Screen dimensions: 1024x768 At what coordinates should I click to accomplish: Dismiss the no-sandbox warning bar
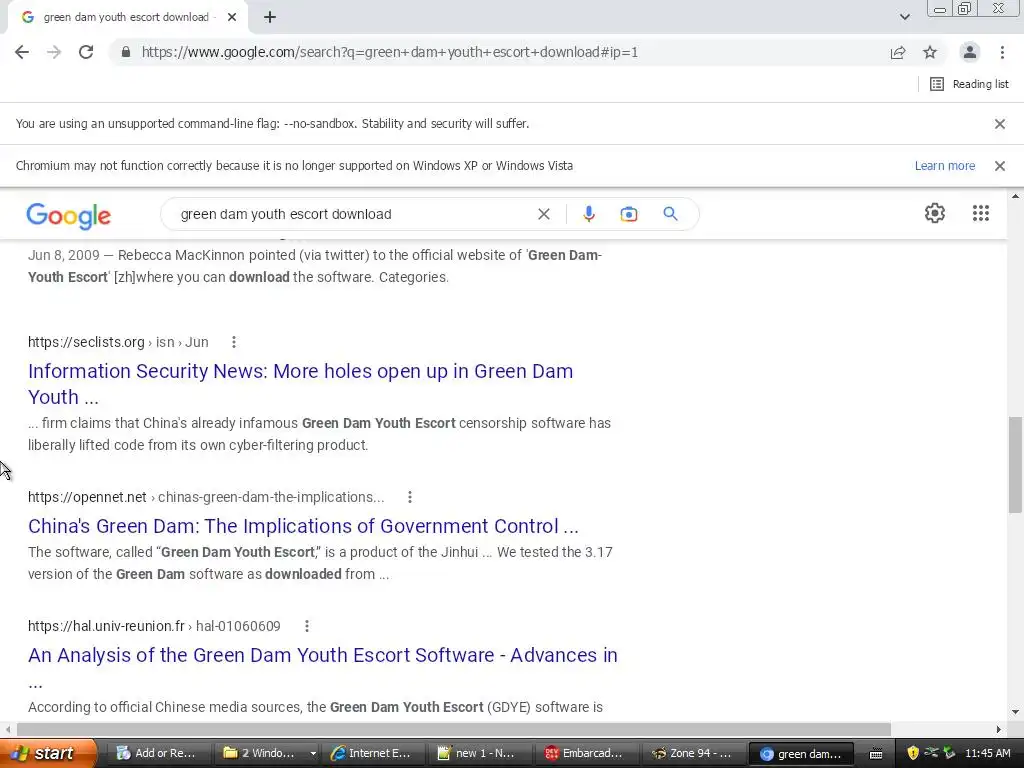(x=999, y=123)
